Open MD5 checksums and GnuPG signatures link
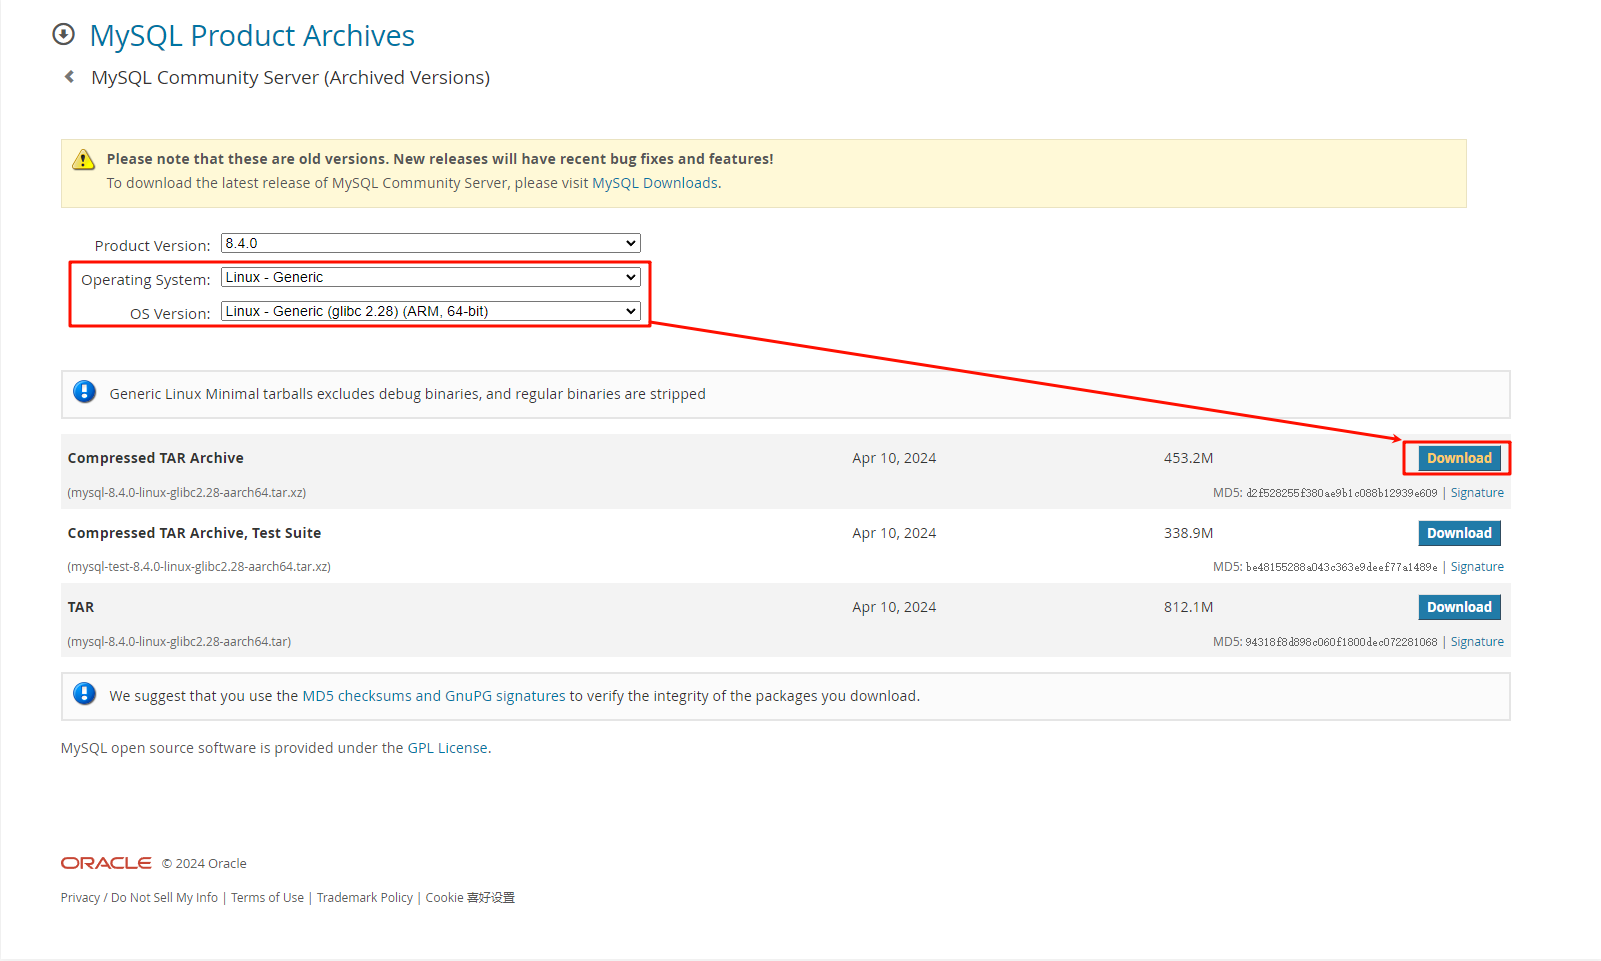1601x961 pixels. 434,696
